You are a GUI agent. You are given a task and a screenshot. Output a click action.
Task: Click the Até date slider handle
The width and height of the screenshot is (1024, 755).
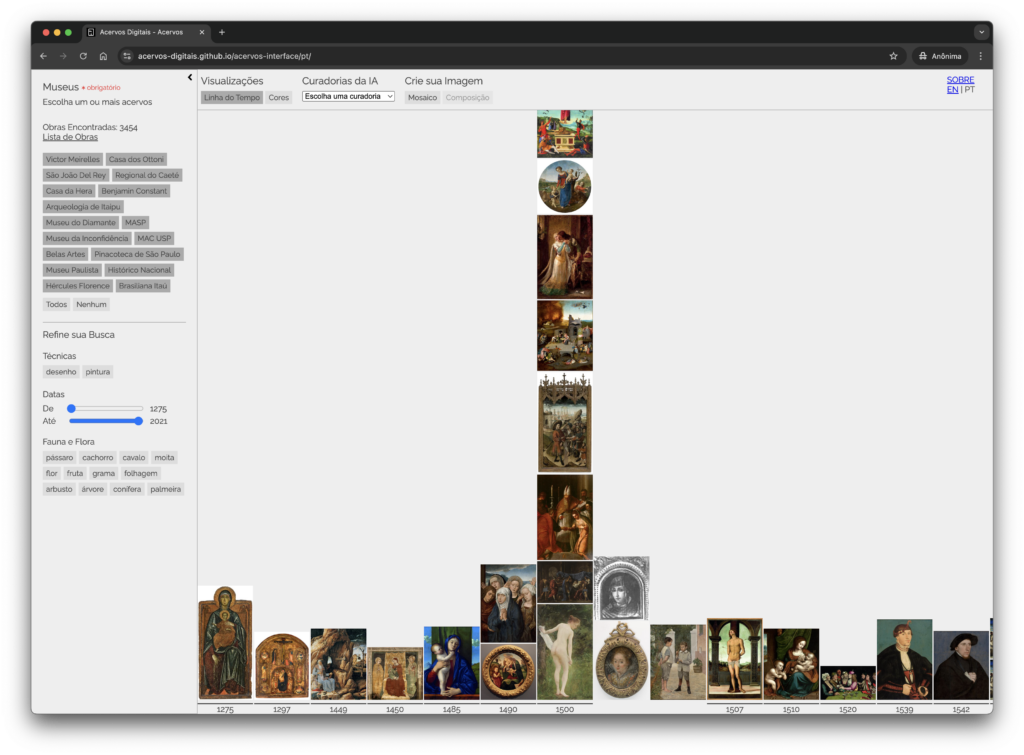tap(138, 421)
